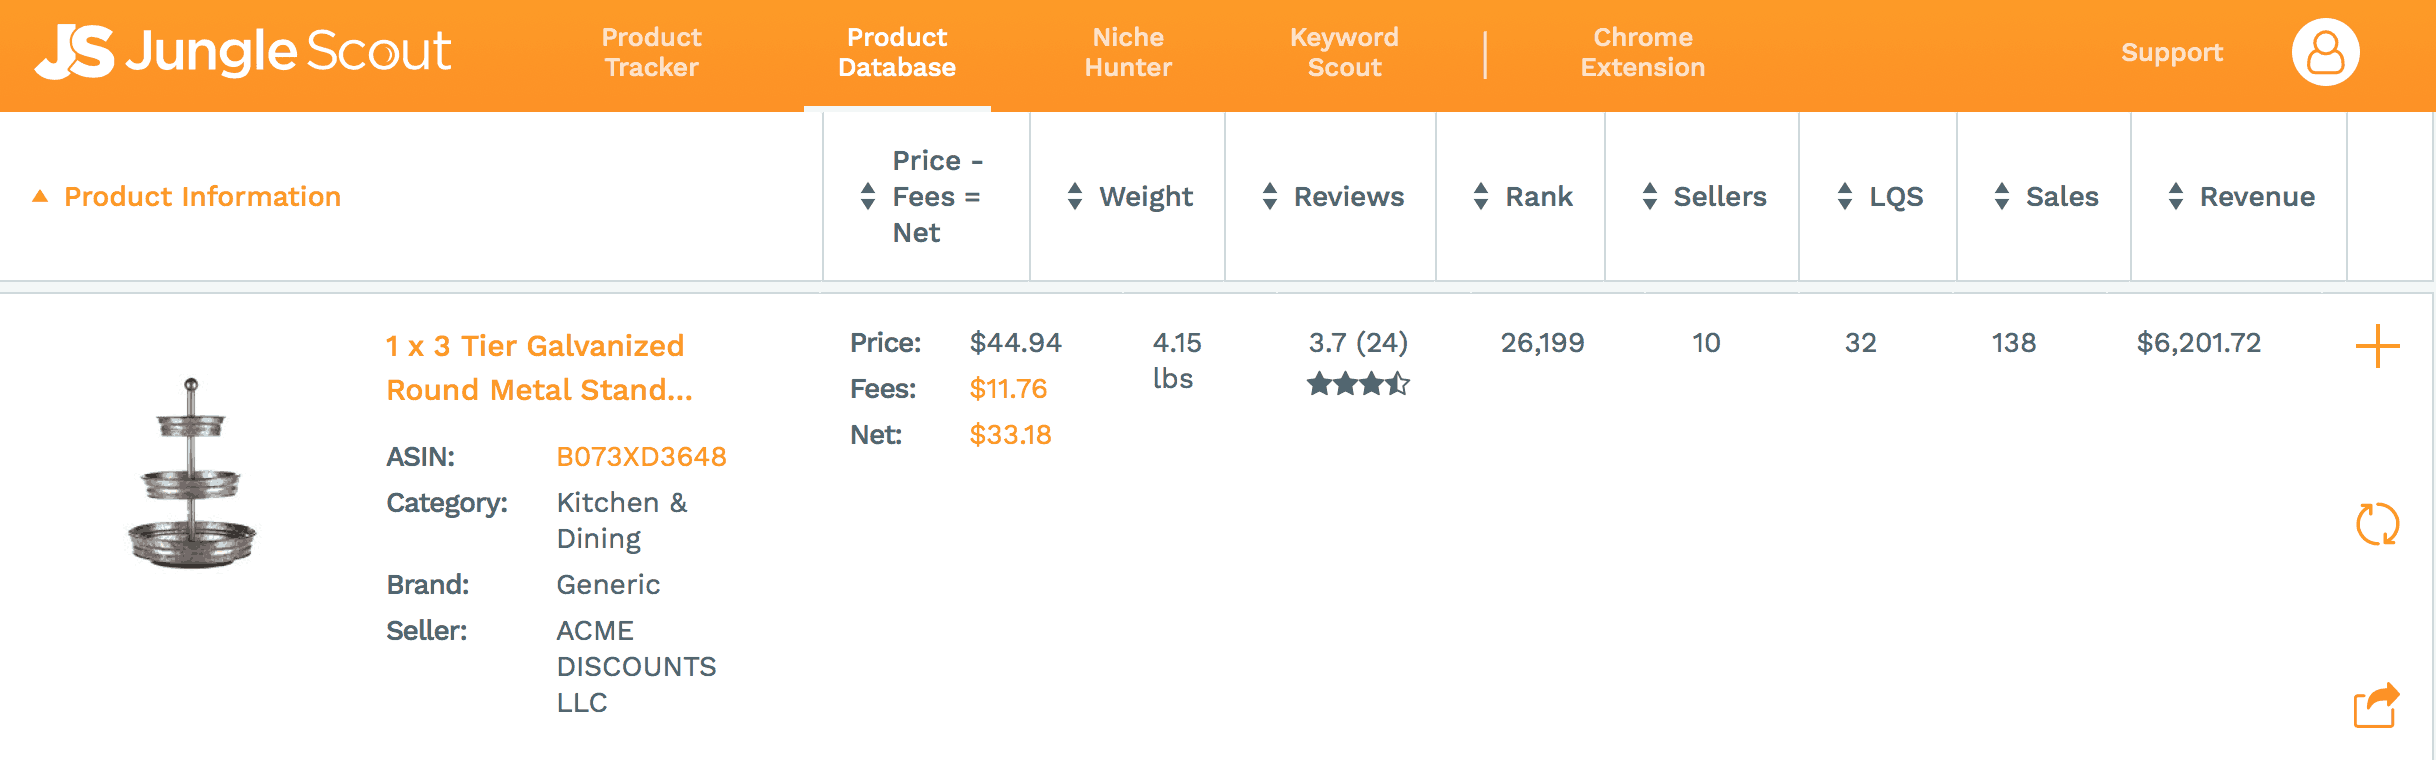The image size is (2436, 760).
Task: Switch to Product Tracker tab
Action: coord(651,52)
